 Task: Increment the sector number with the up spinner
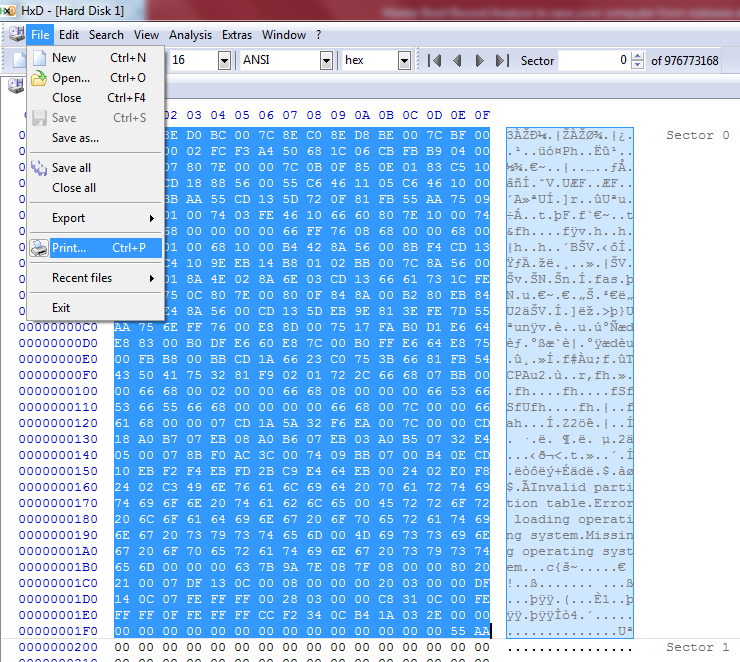(x=638, y=57)
